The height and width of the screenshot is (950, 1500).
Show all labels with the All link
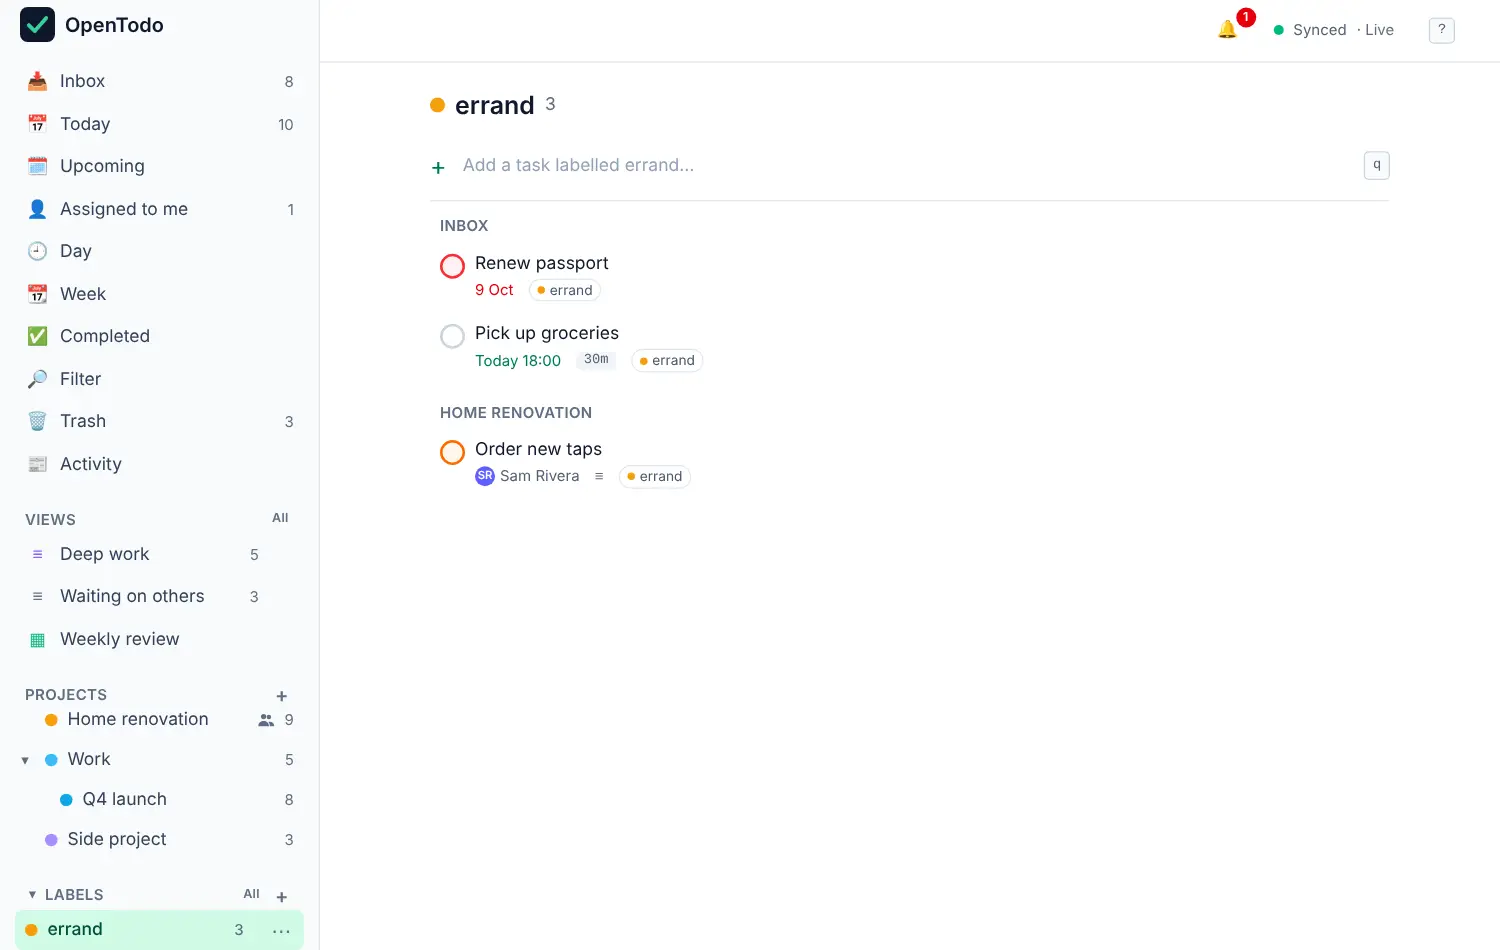[x=251, y=894]
